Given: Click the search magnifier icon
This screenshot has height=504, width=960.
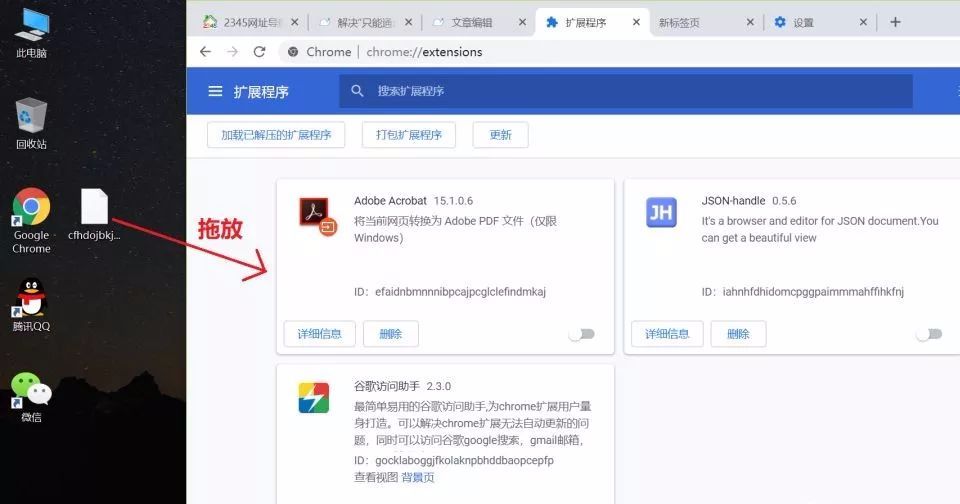Looking at the screenshot, I should tap(358, 91).
